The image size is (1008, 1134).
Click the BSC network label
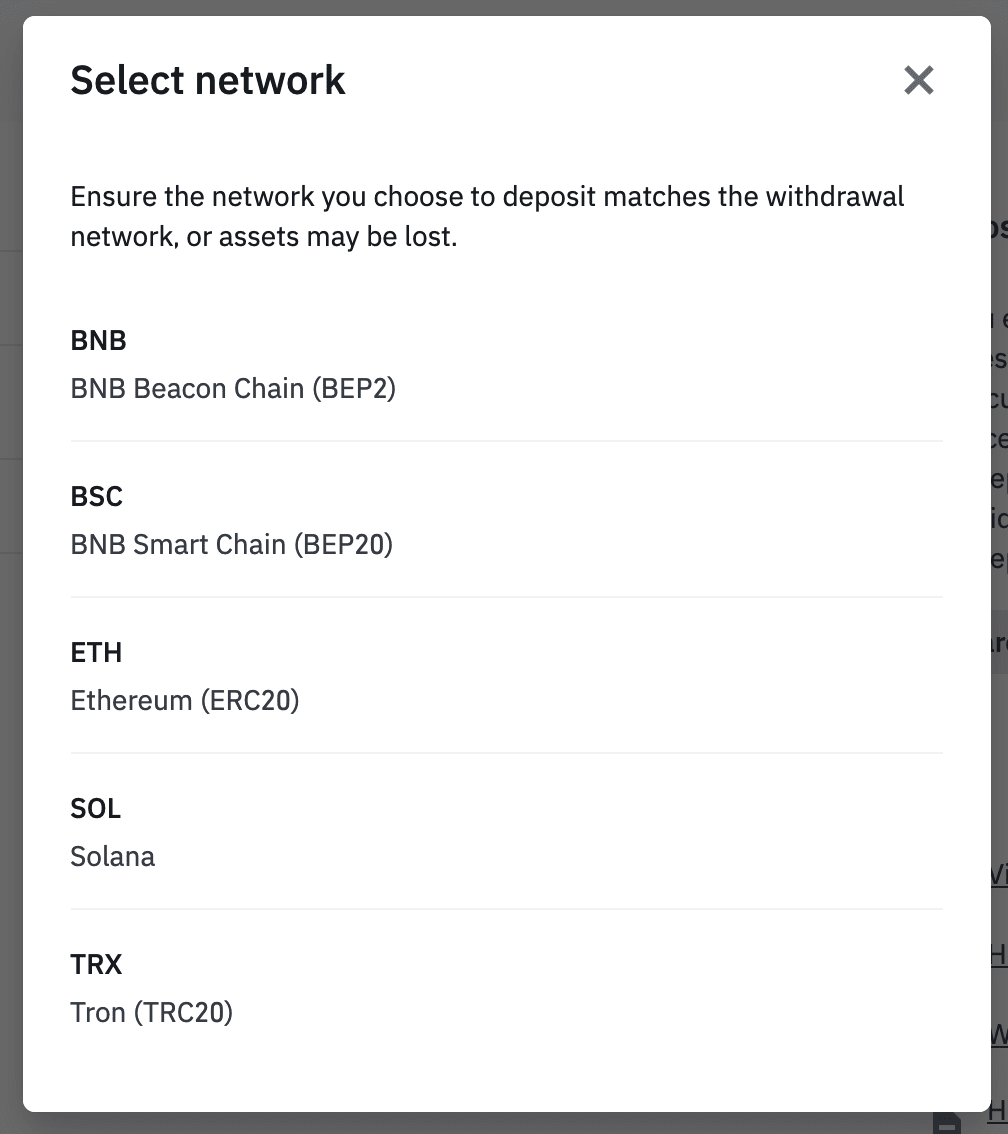(96, 496)
